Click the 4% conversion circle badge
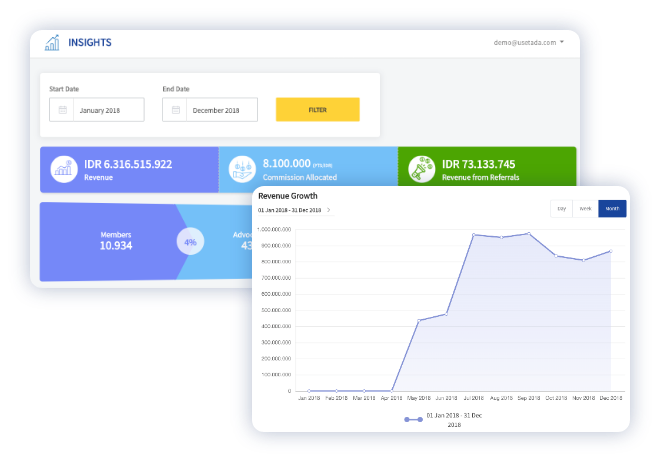Viewport: 660px width, 462px height. pyautogui.click(x=191, y=242)
